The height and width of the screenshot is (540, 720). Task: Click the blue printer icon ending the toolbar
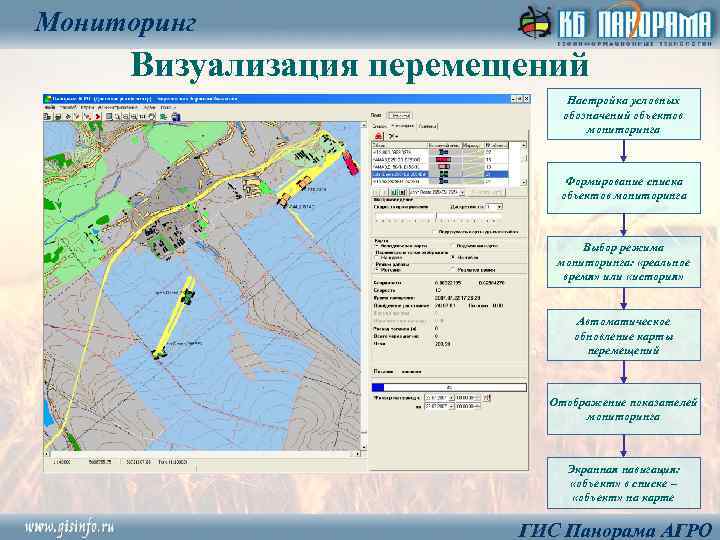176,117
